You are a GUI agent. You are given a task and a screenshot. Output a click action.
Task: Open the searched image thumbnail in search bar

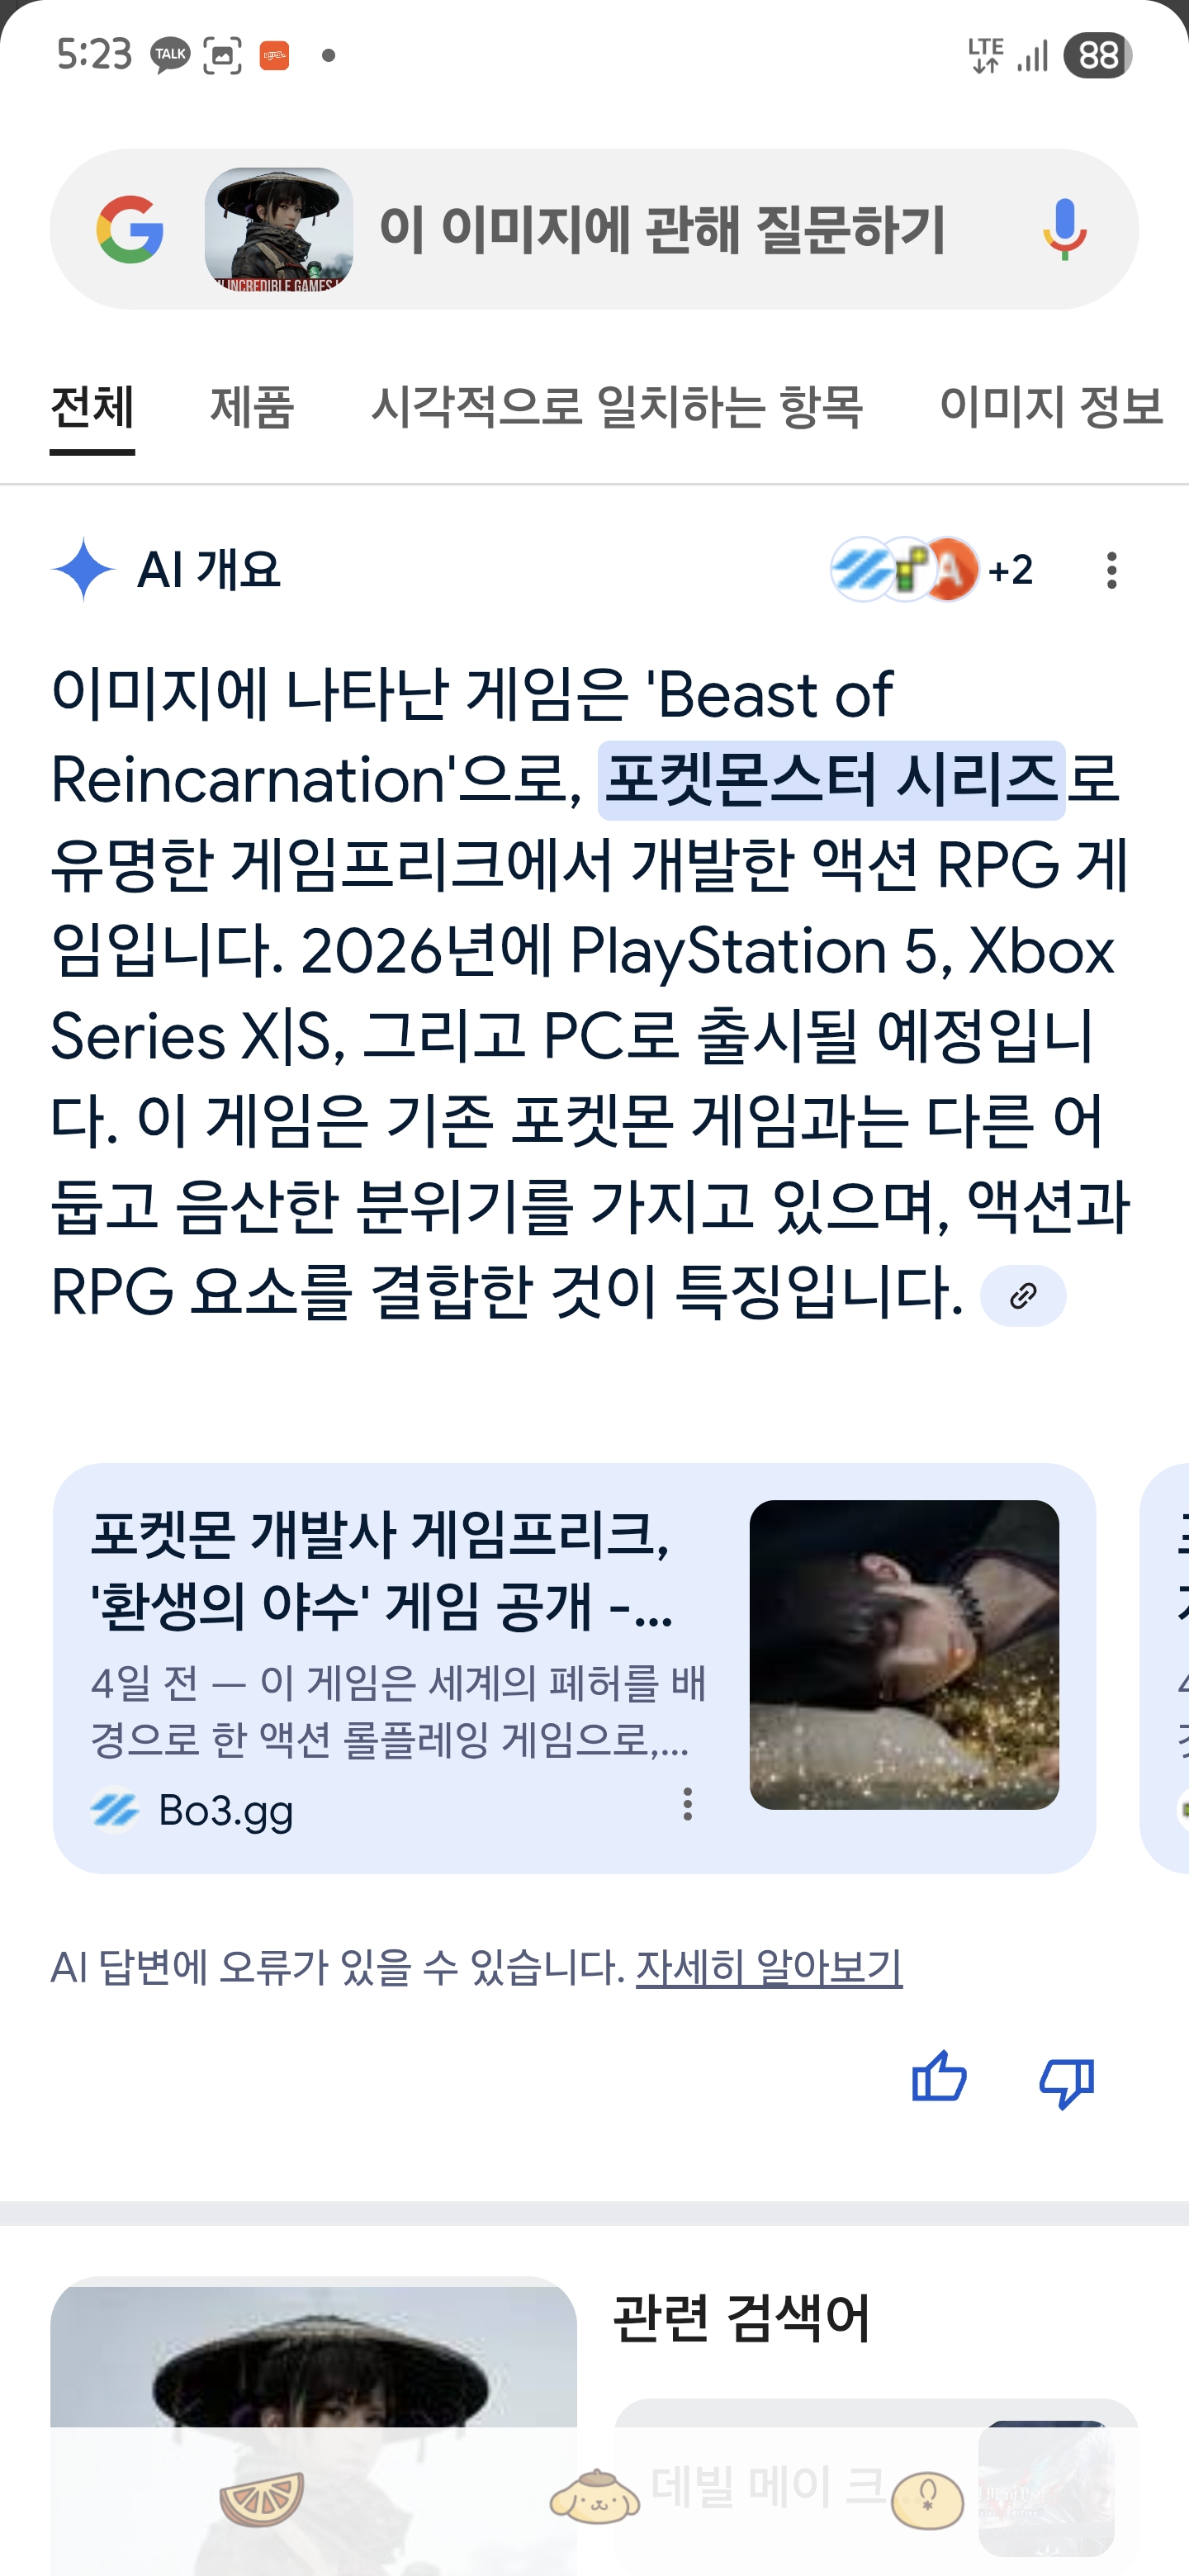pyautogui.click(x=279, y=229)
